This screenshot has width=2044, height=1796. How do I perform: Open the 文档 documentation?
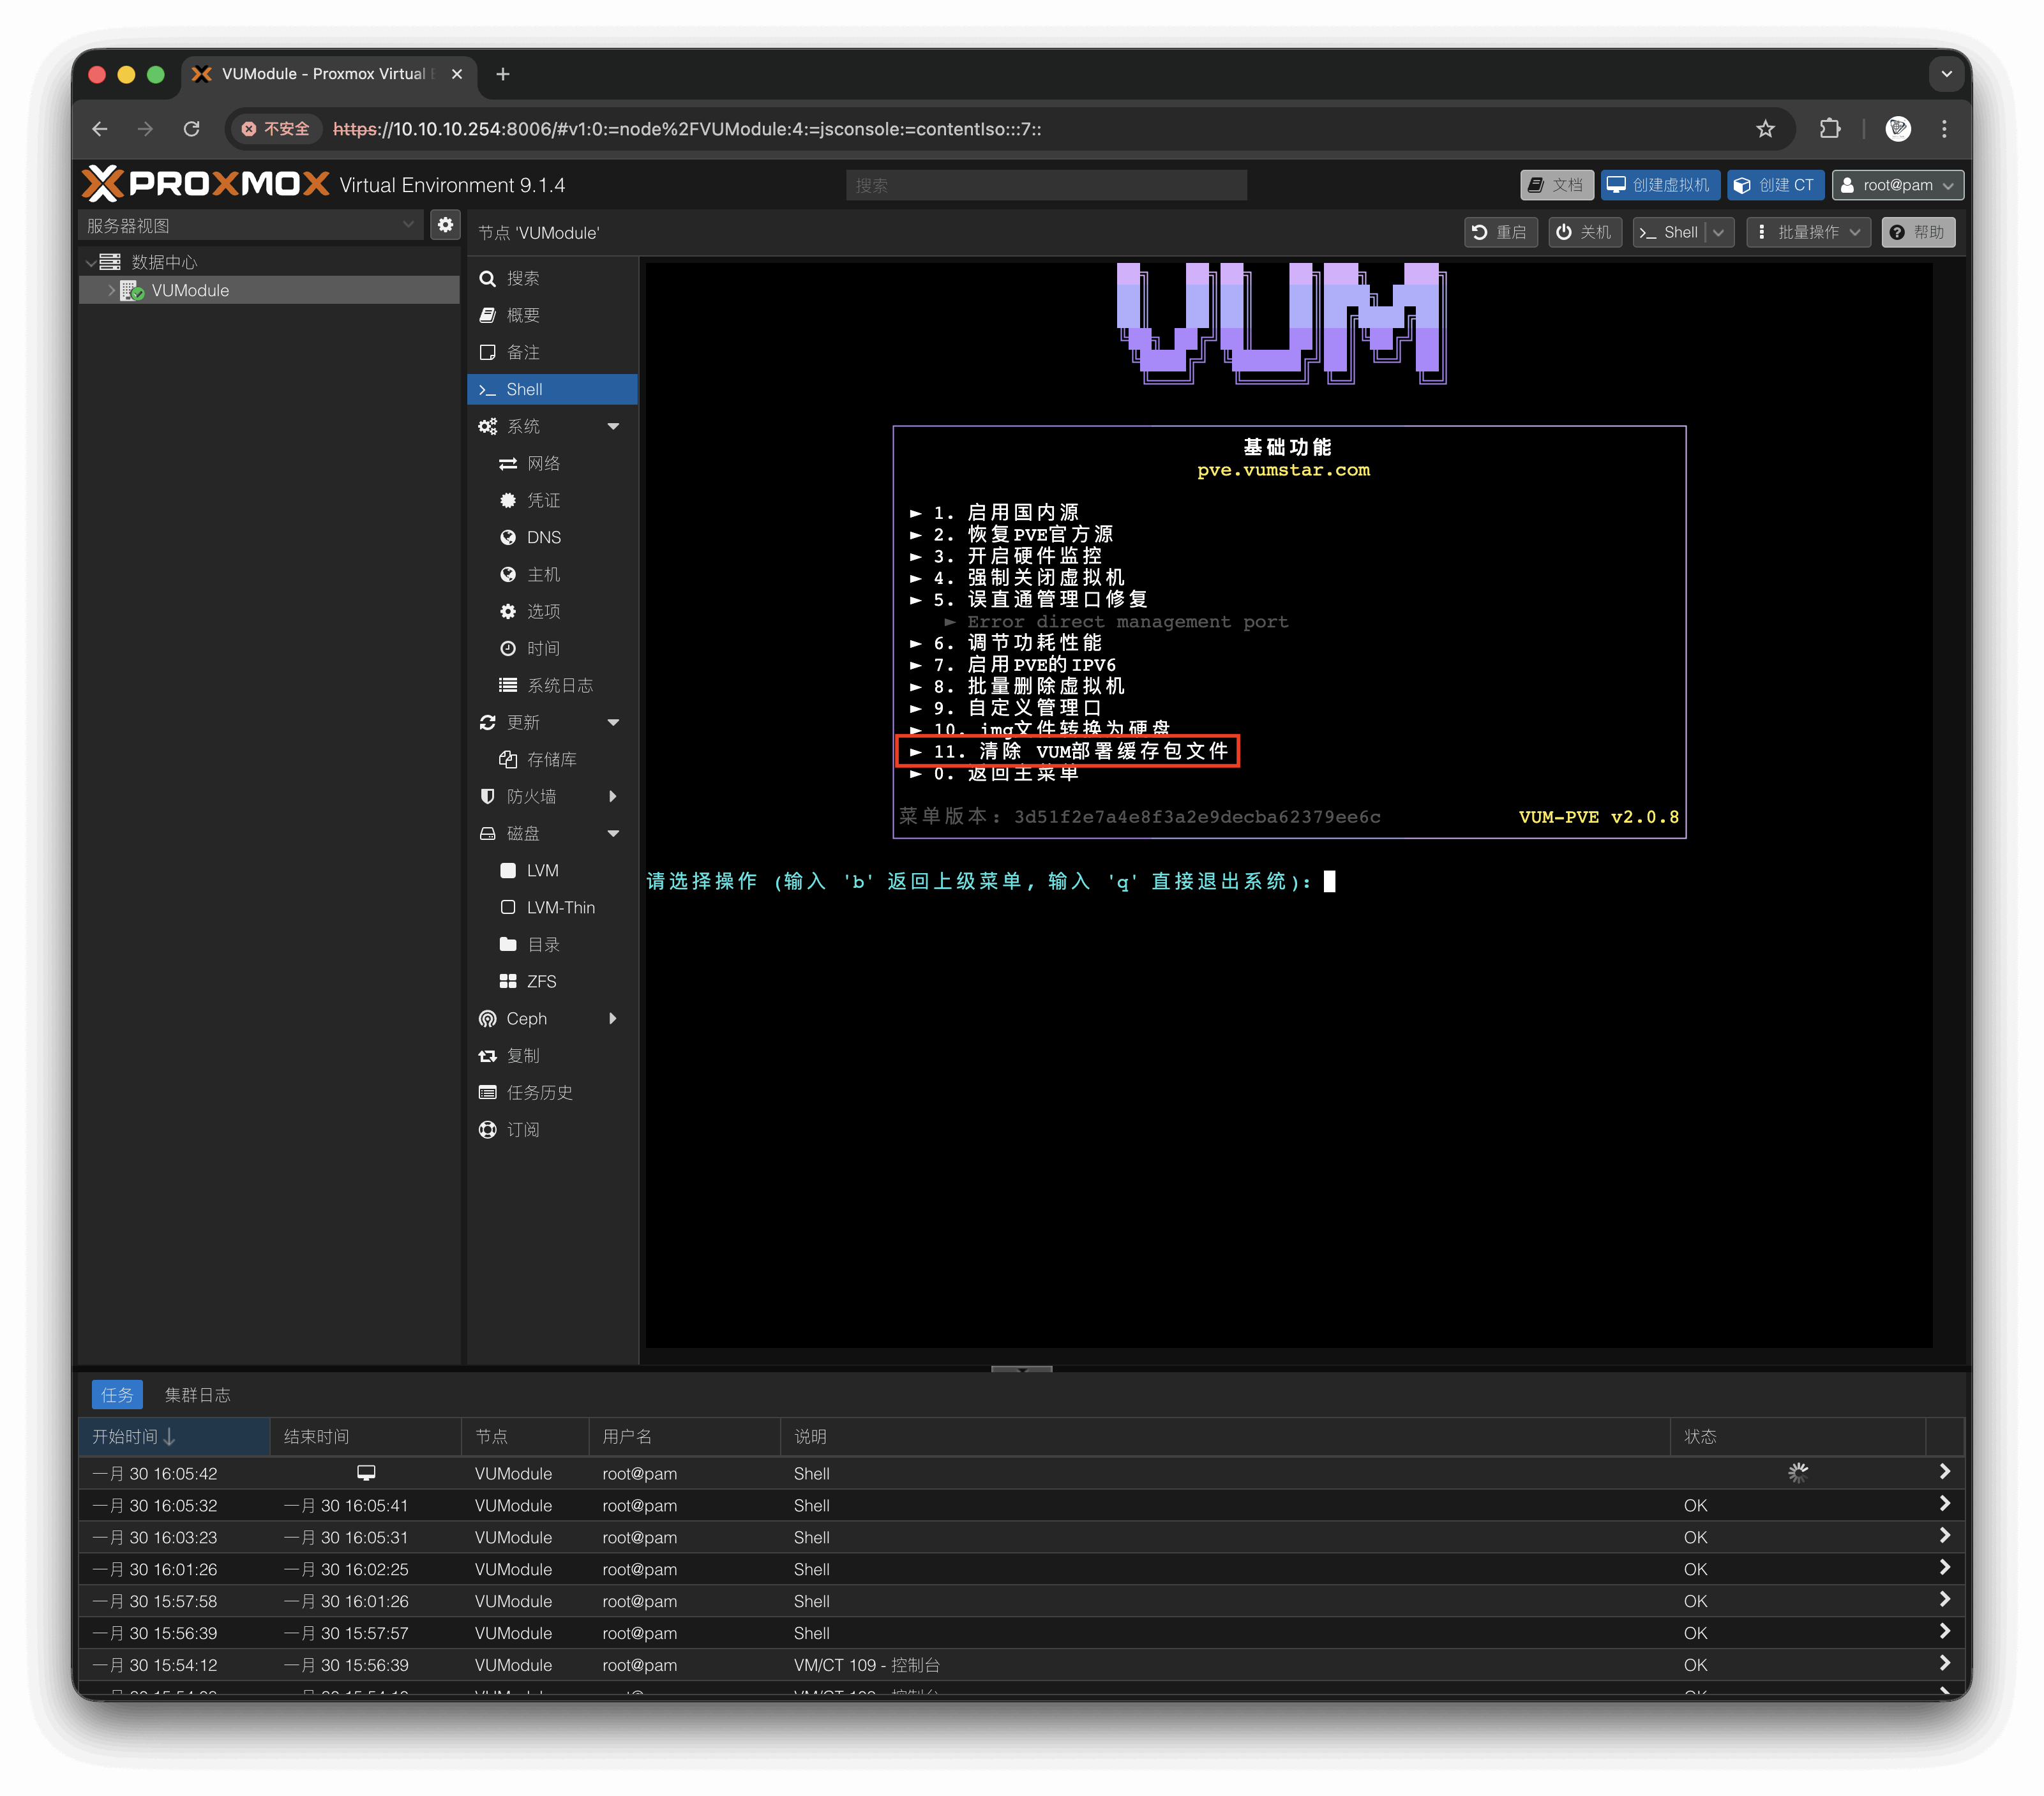[x=1557, y=185]
